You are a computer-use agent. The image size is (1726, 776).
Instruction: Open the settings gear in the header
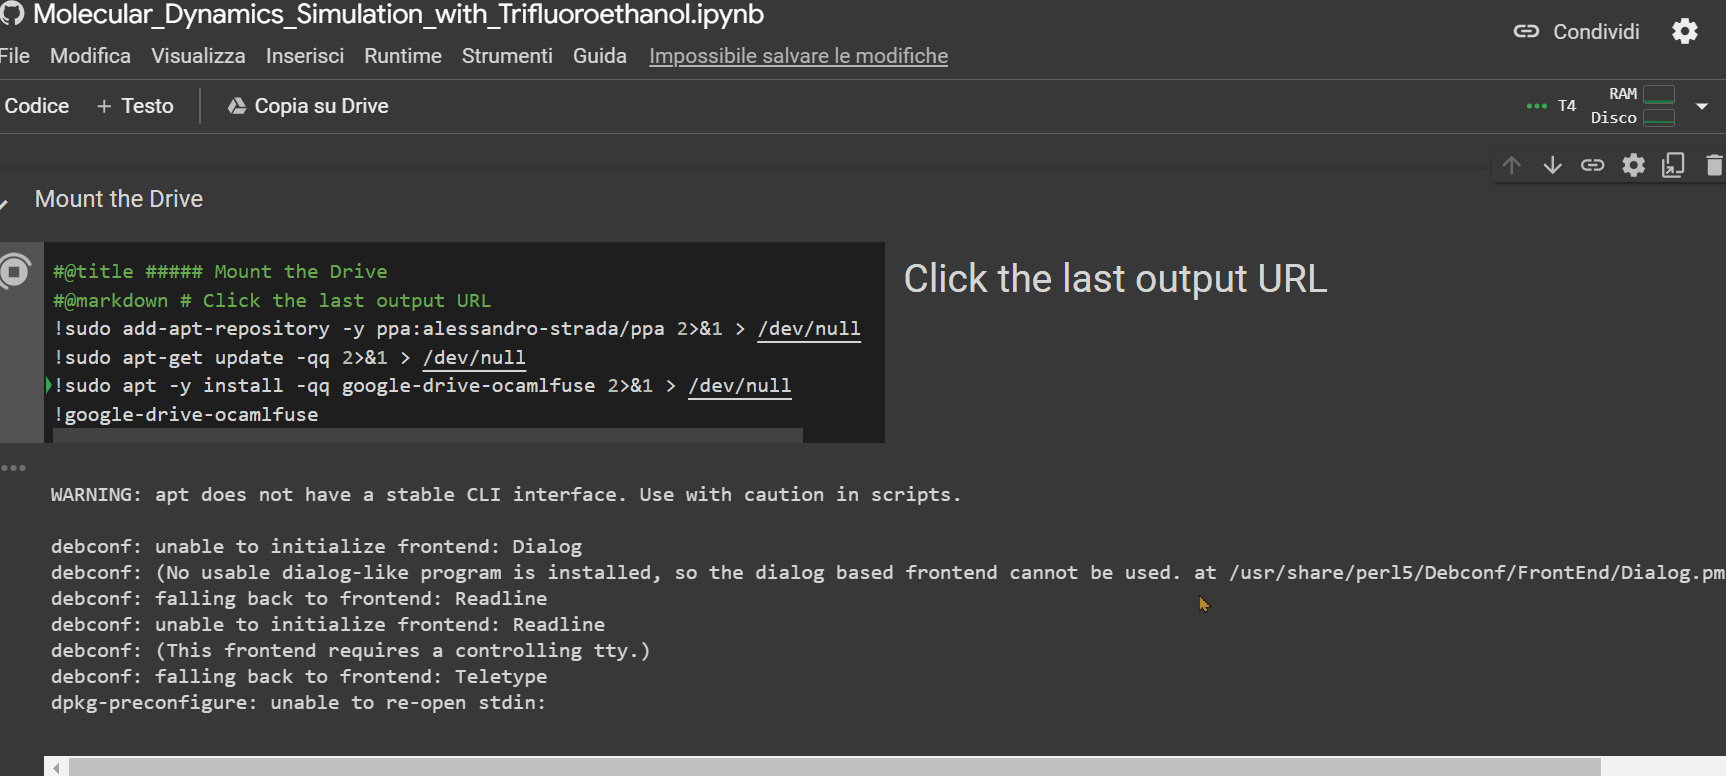(1685, 31)
